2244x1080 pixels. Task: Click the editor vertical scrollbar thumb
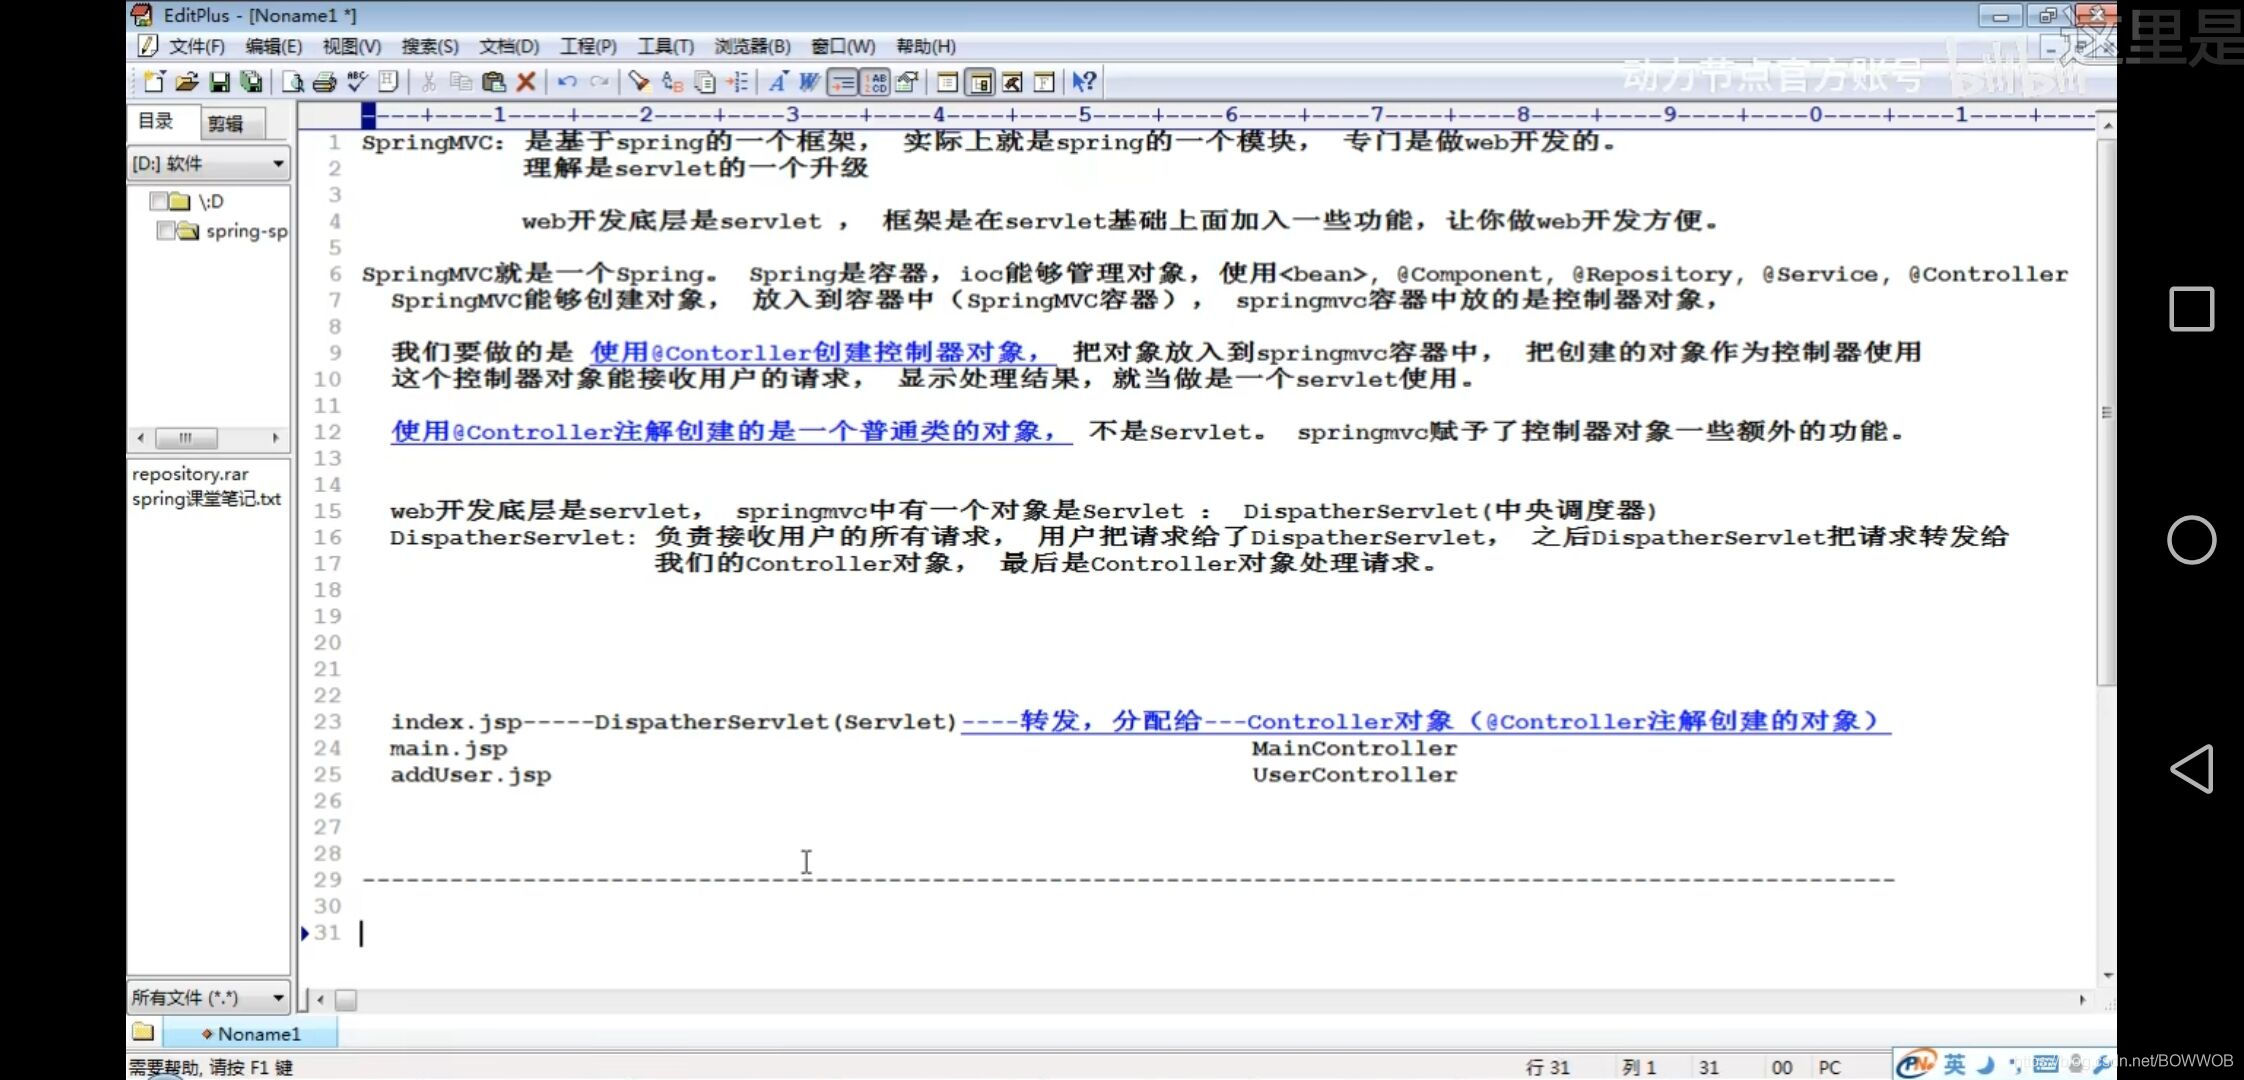click(x=2106, y=410)
